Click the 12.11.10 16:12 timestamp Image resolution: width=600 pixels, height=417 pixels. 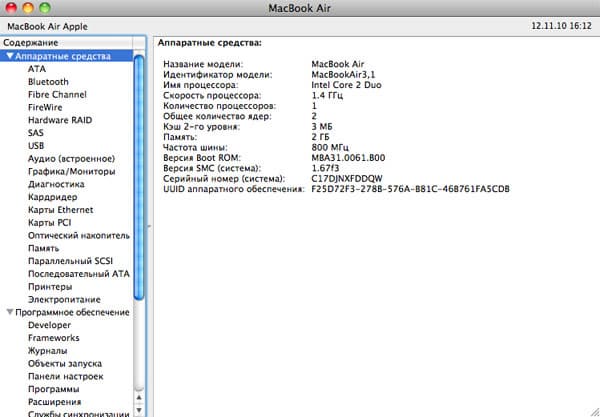561,26
